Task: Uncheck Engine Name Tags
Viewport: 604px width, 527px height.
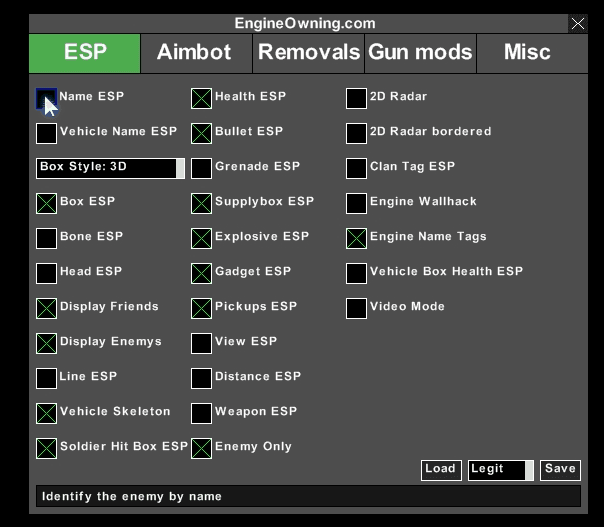Action: [357, 238]
